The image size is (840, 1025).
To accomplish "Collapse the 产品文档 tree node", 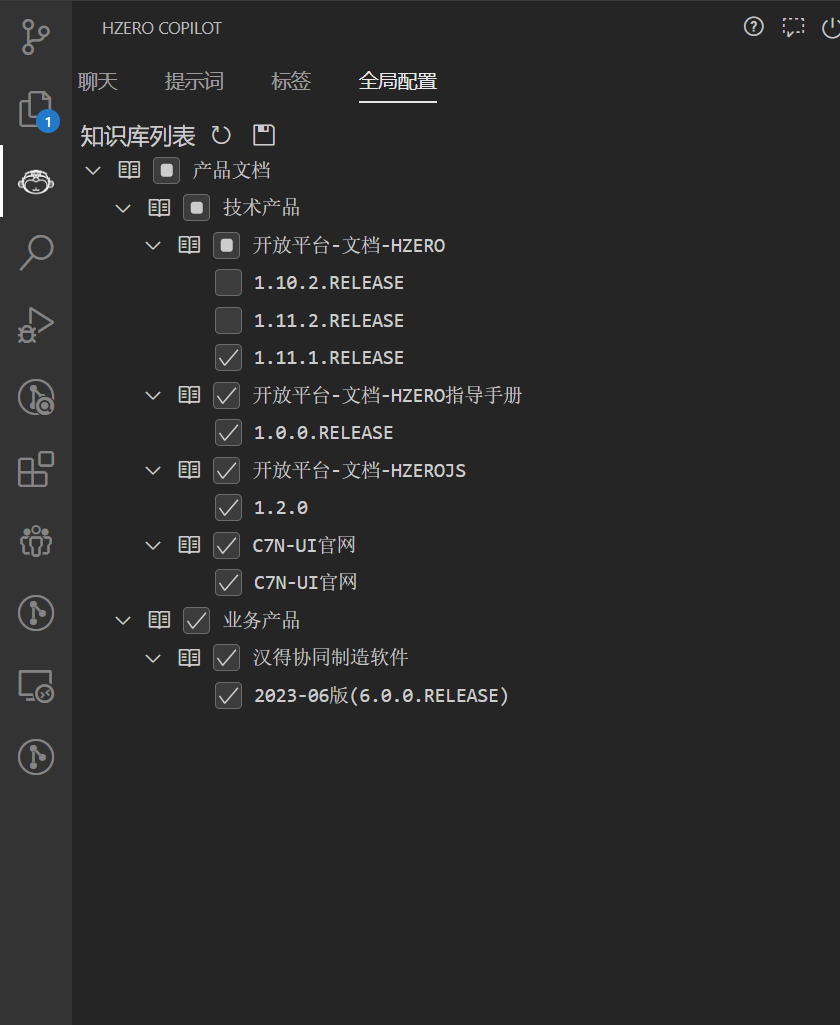I will 94,171.
